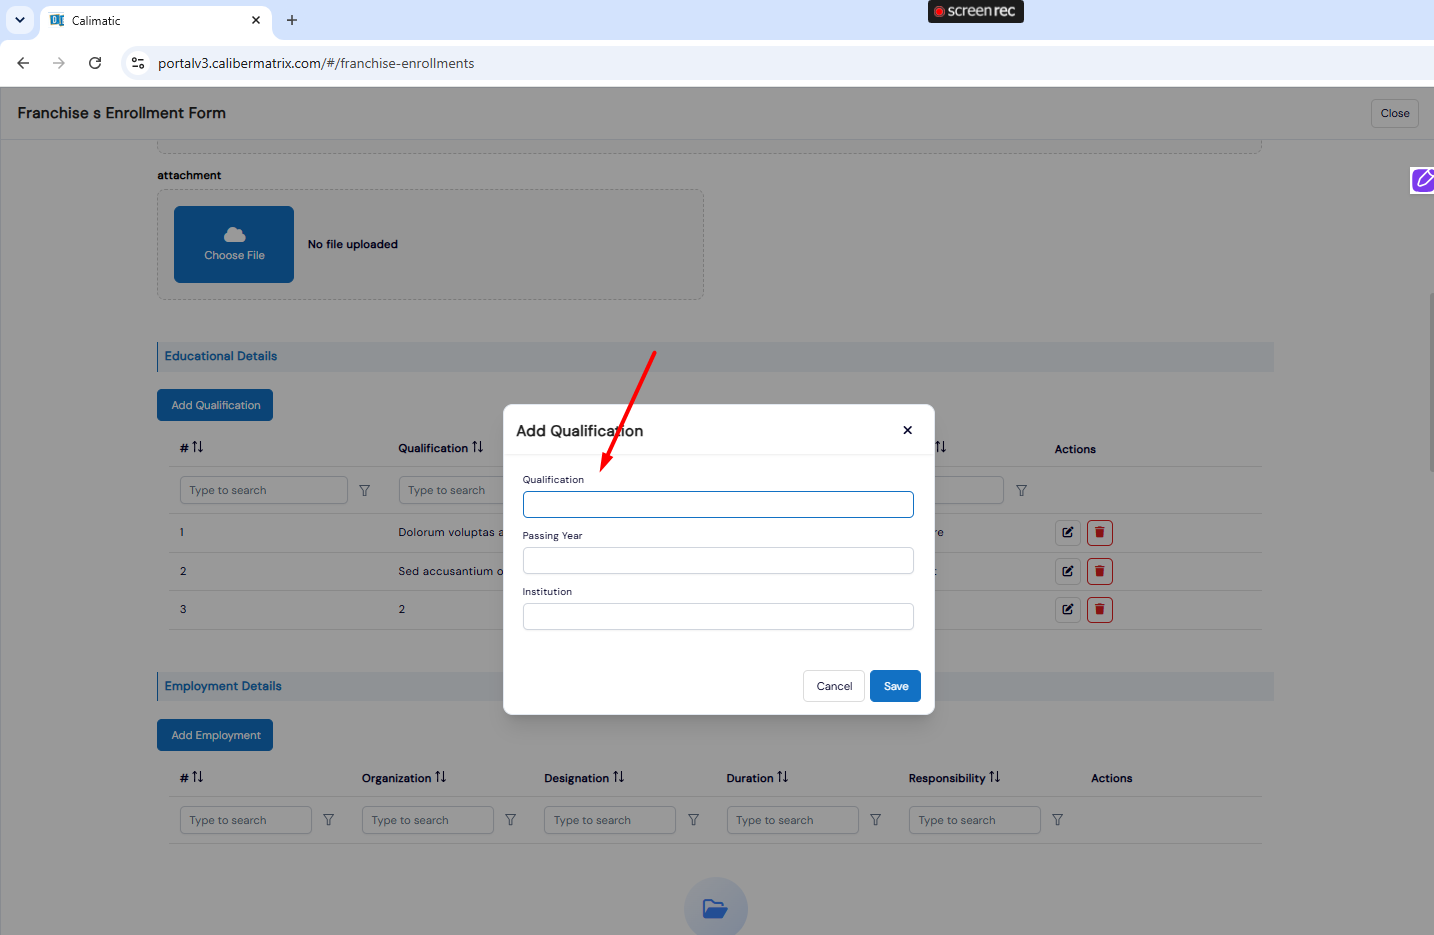Delete qualification row 2
Image resolution: width=1434 pixels, height=935 pixels.
1100,571
